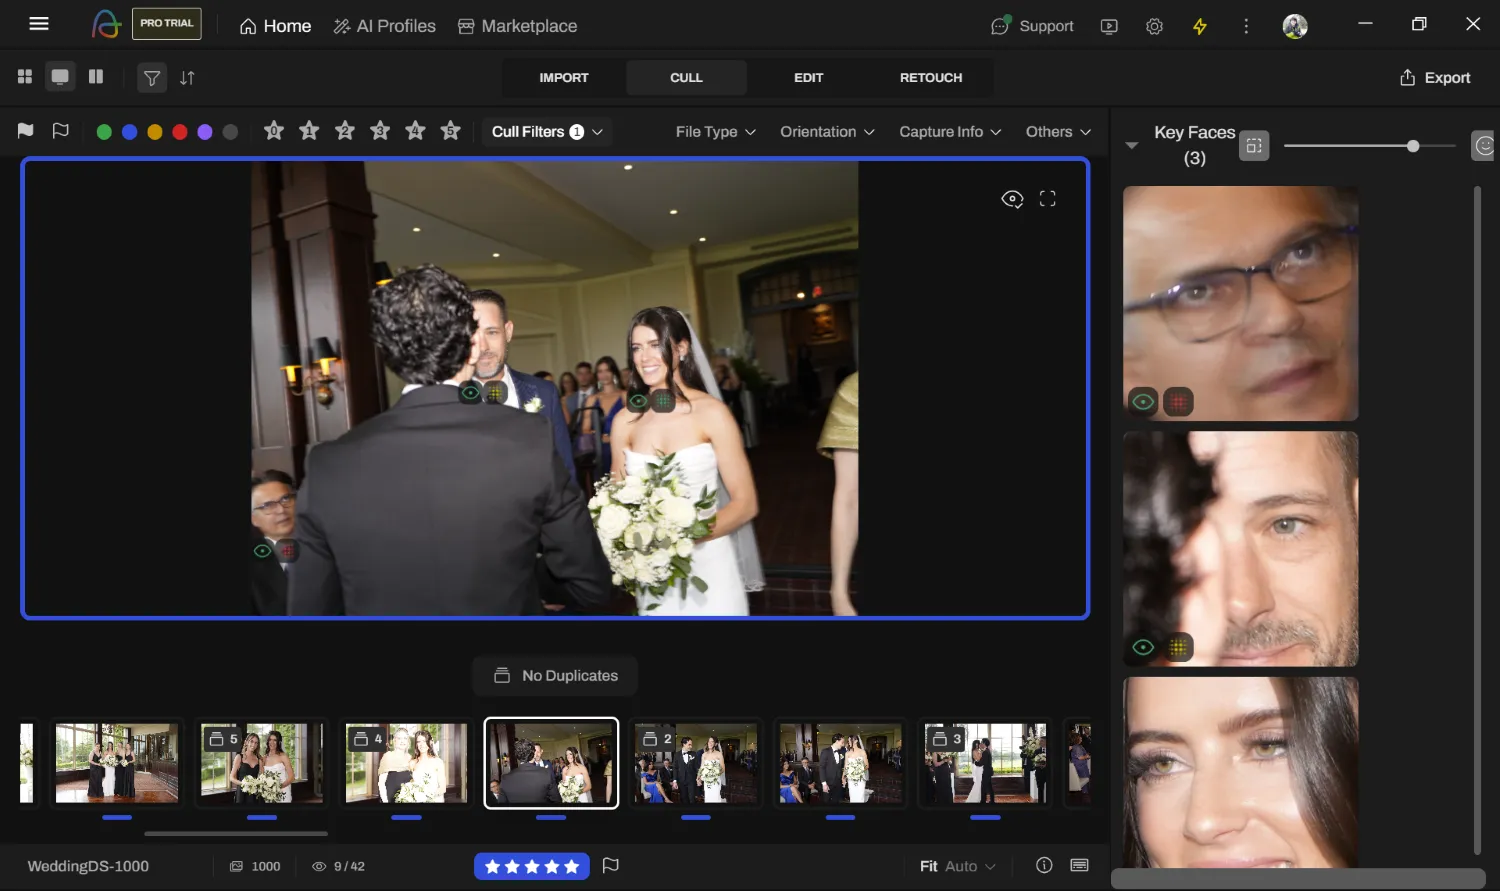Viewport: 1500px width, 891px height.
Task: Toggle the eye visibility on the first face thumbnail
Action: pyautogui.click(x=1143, y=401)
